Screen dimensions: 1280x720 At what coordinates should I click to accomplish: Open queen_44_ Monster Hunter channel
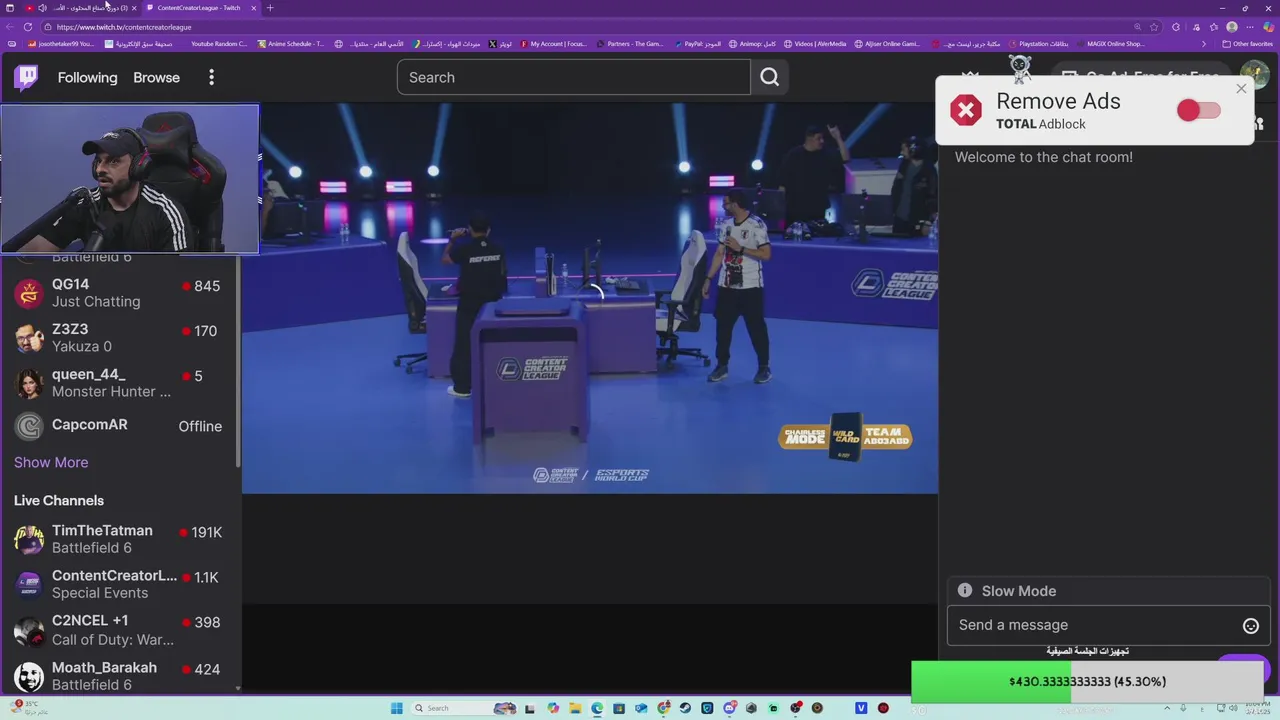(120, 383)
